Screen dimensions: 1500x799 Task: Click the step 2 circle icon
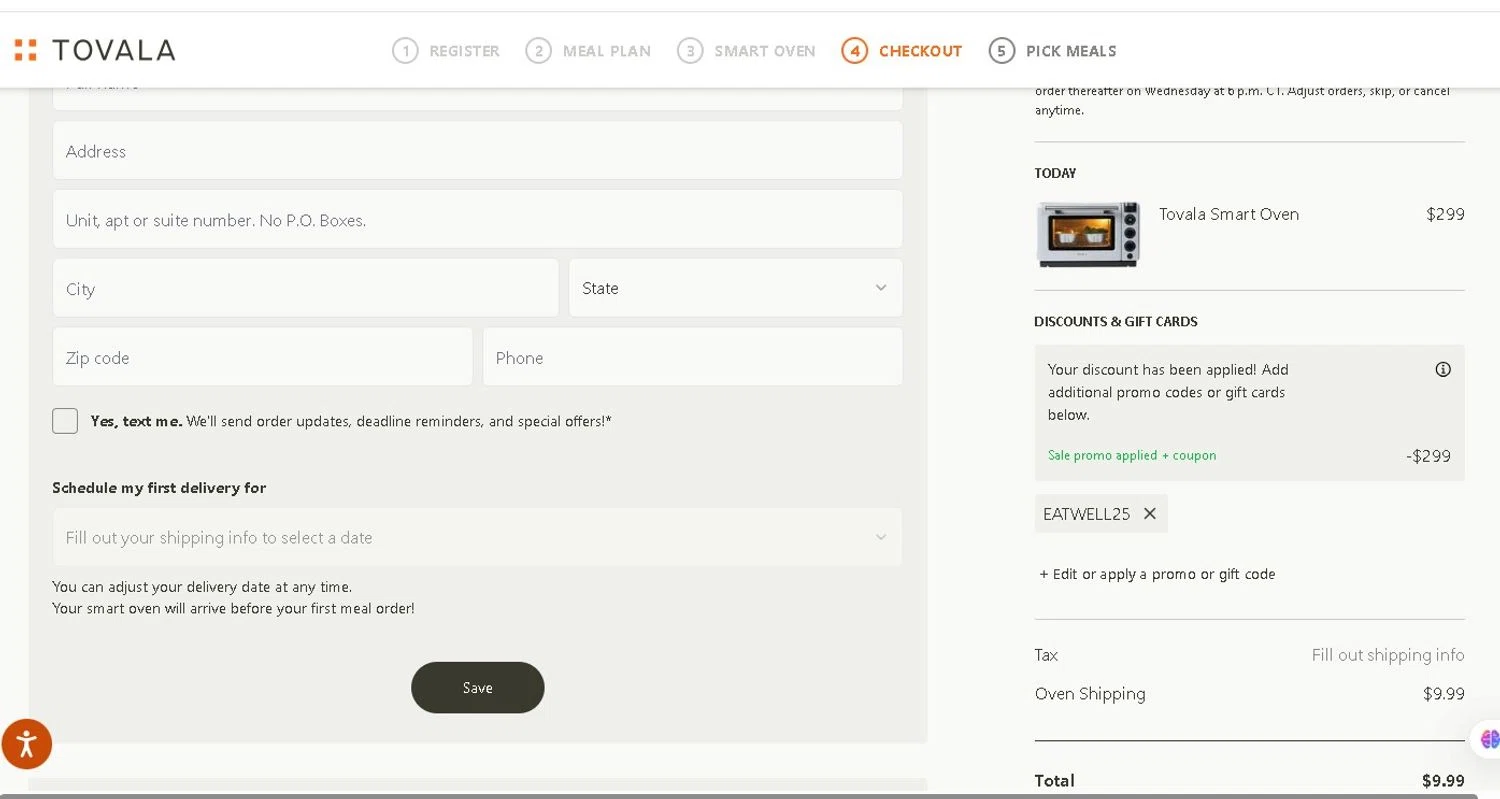pos(538,50)
